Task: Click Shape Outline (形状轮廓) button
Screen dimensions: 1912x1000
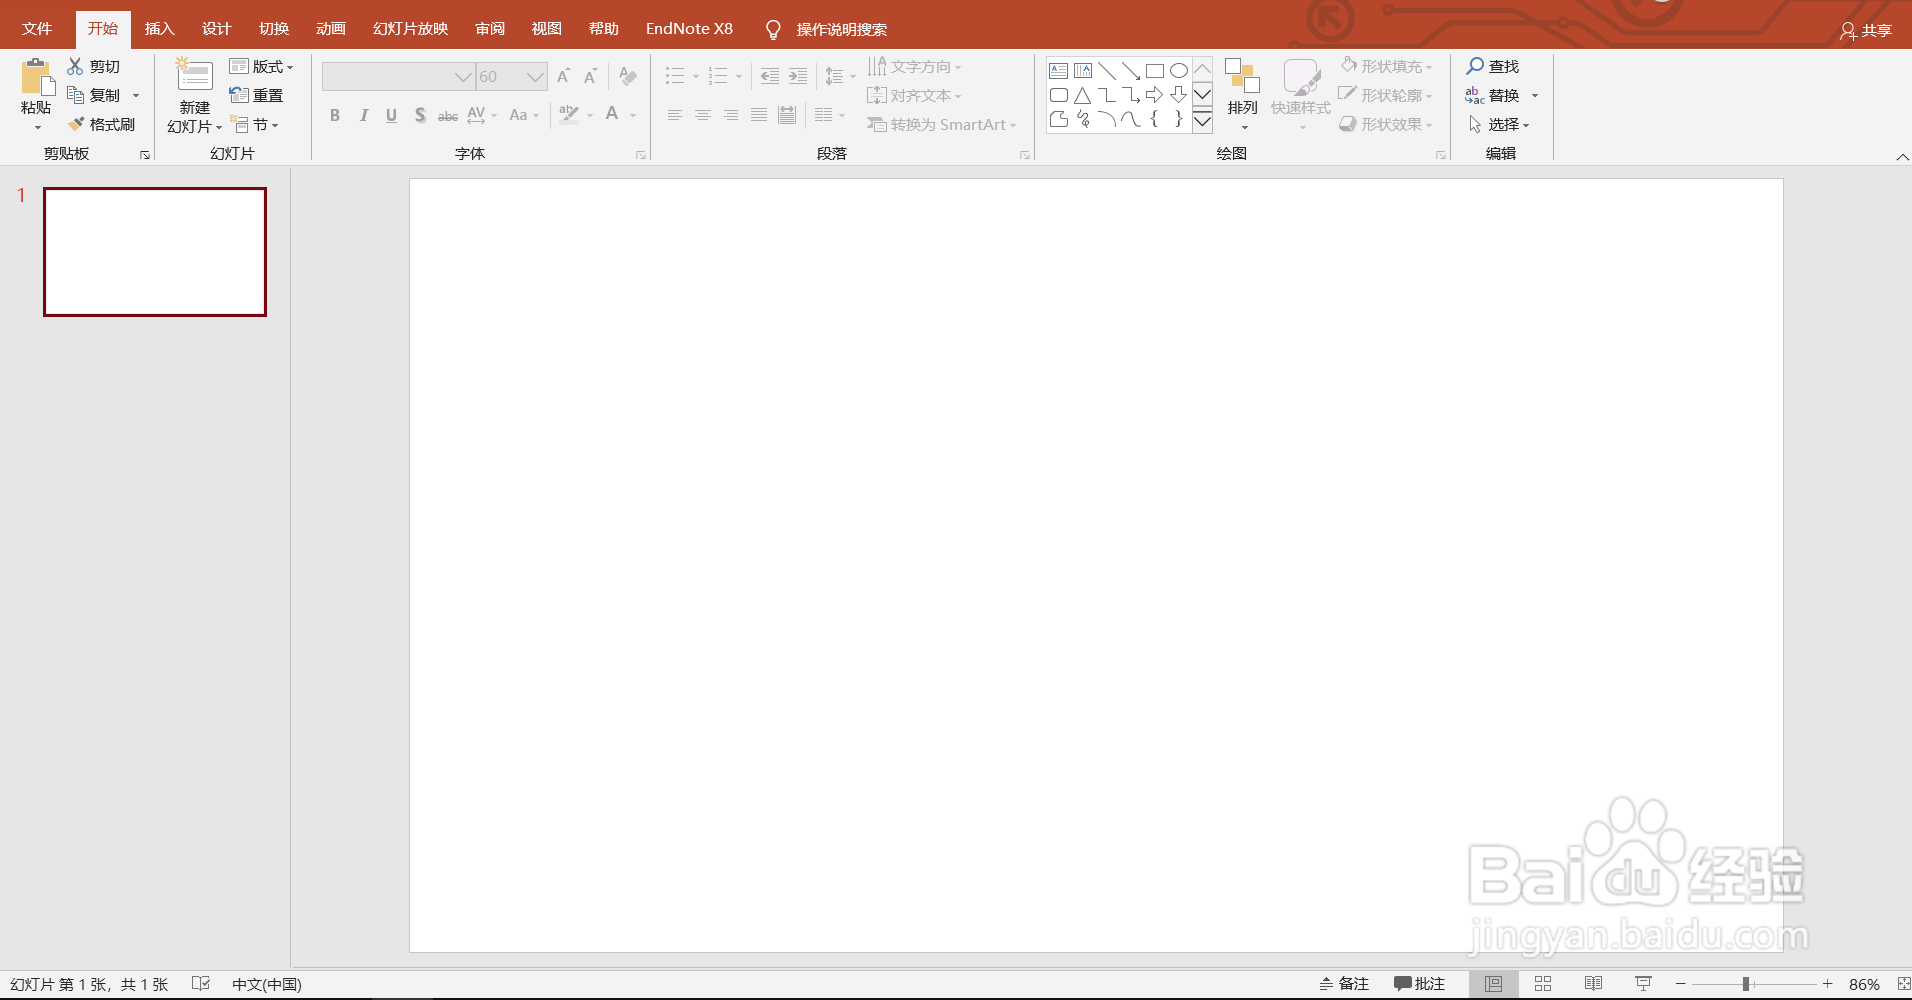Action: (x=1386, y=95)
